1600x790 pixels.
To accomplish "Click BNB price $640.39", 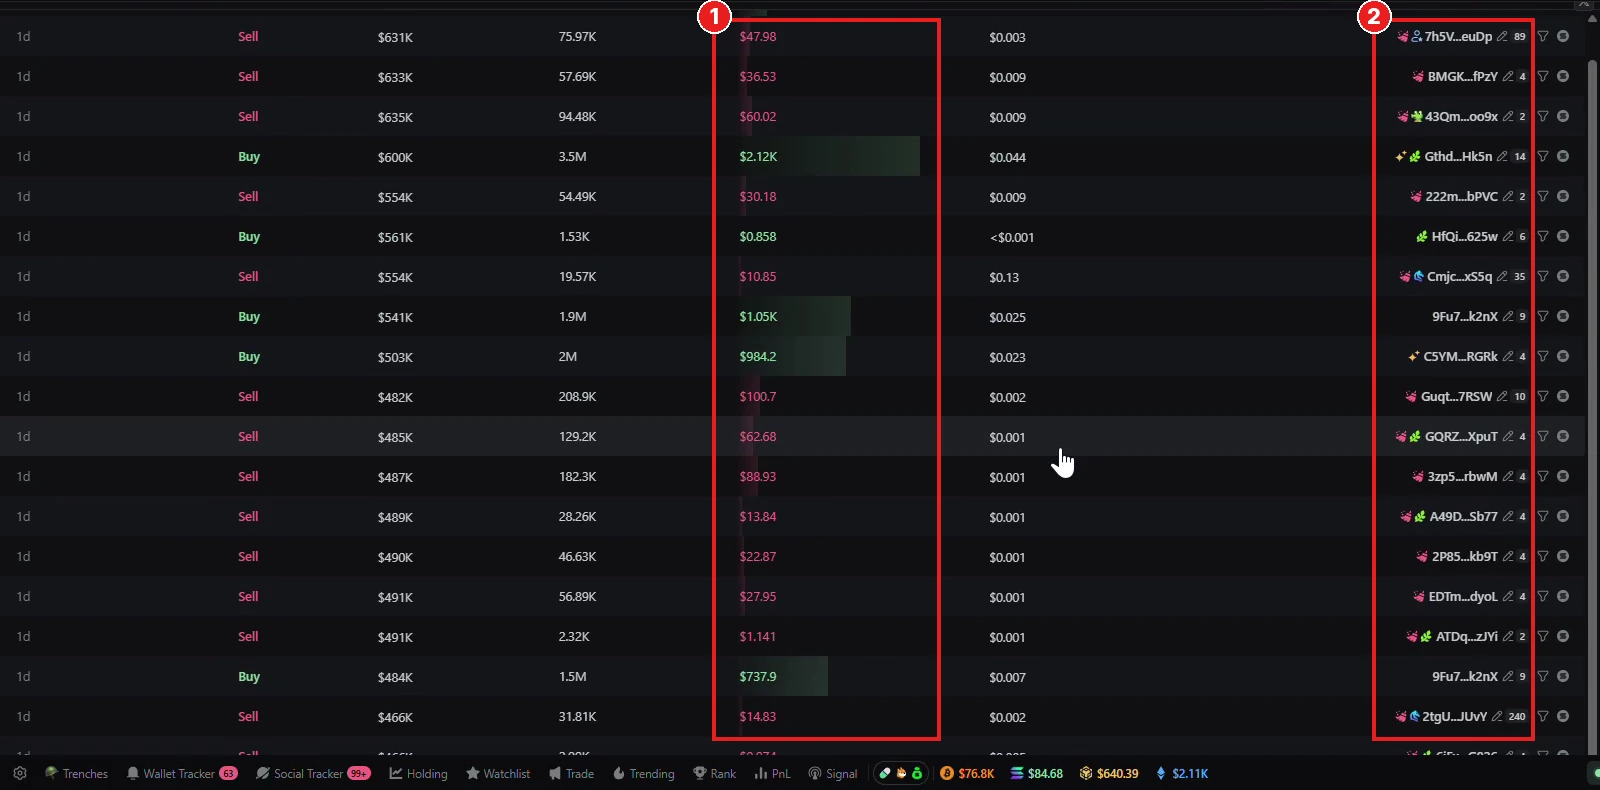I will tap(1109, 773).
